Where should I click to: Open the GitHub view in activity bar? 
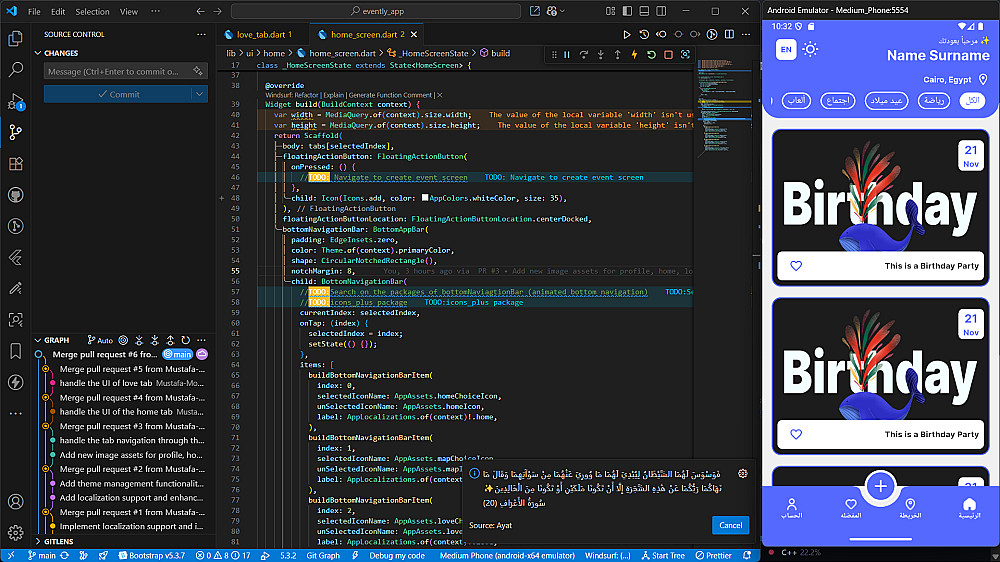pyautogui.click(x=15, y=194)
